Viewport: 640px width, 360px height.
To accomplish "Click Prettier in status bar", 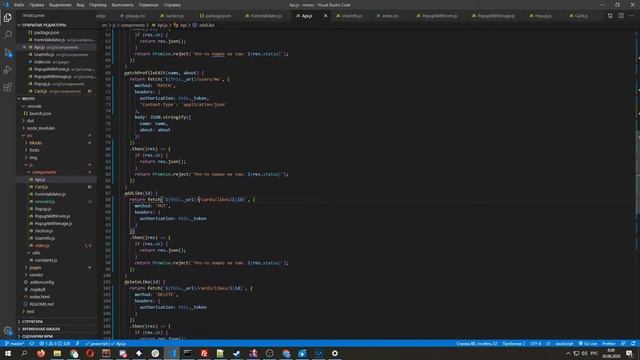I will pyautogui.click(x=609, y=344).
